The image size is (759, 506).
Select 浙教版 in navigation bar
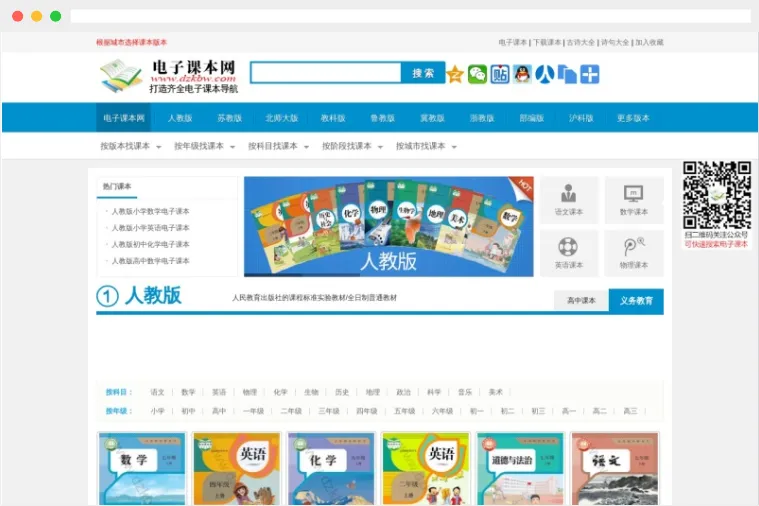tap(482, 118)
